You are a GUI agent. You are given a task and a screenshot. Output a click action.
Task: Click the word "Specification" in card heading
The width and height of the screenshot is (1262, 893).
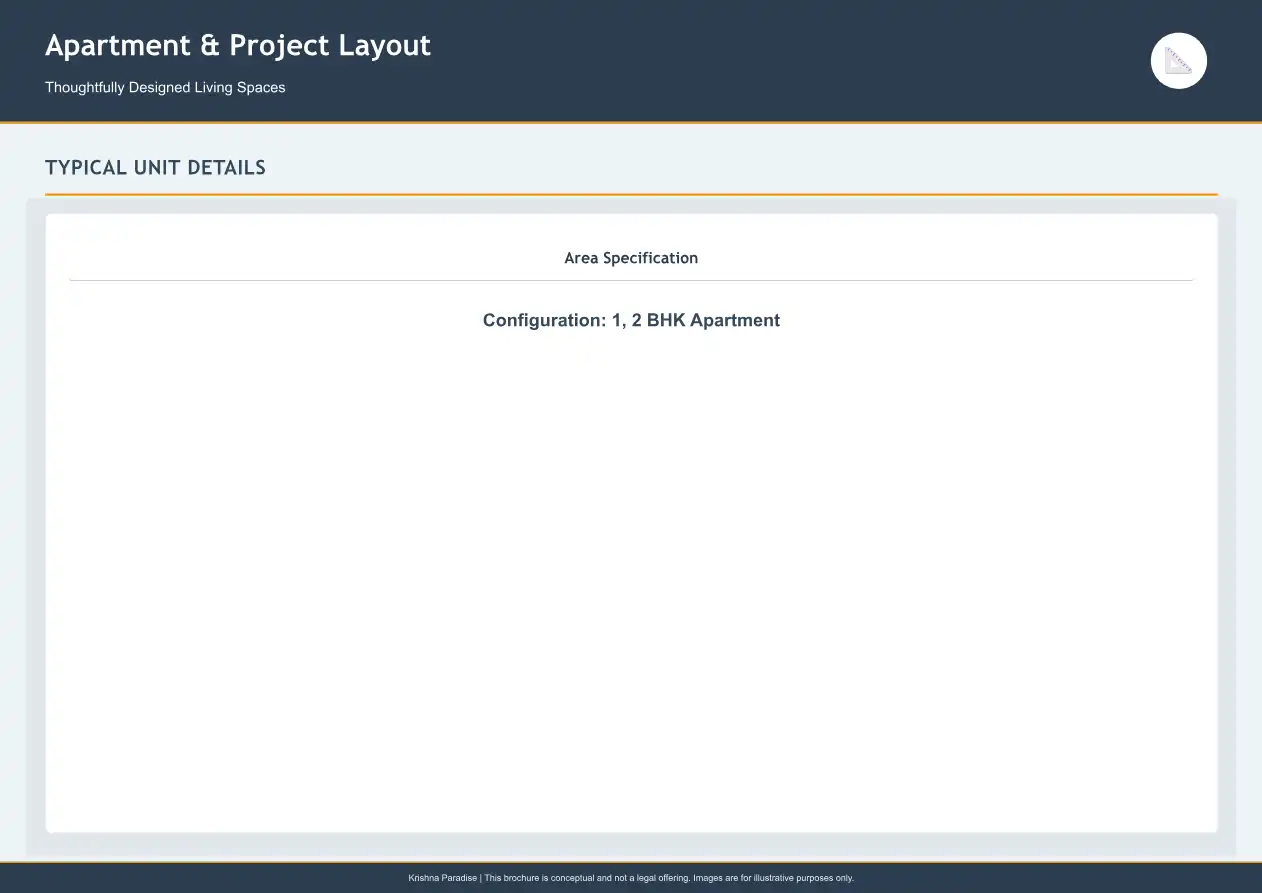[x=650, y=258]
